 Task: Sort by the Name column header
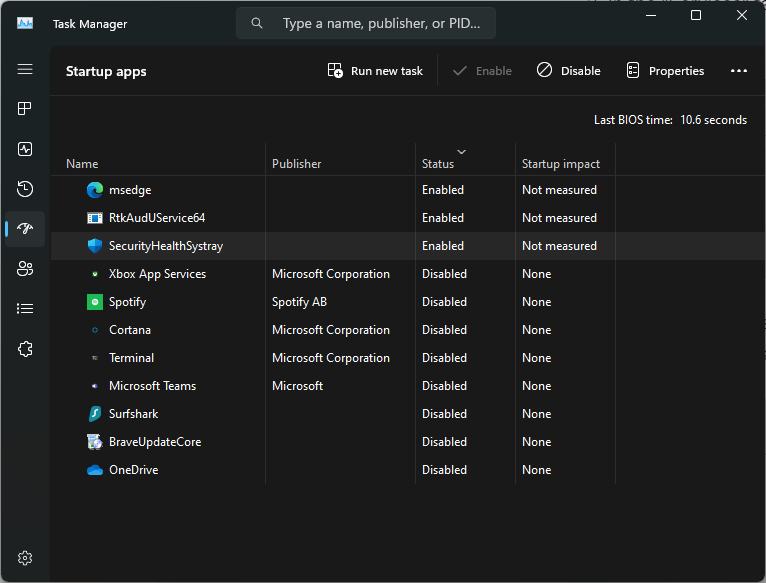(158, 159)
